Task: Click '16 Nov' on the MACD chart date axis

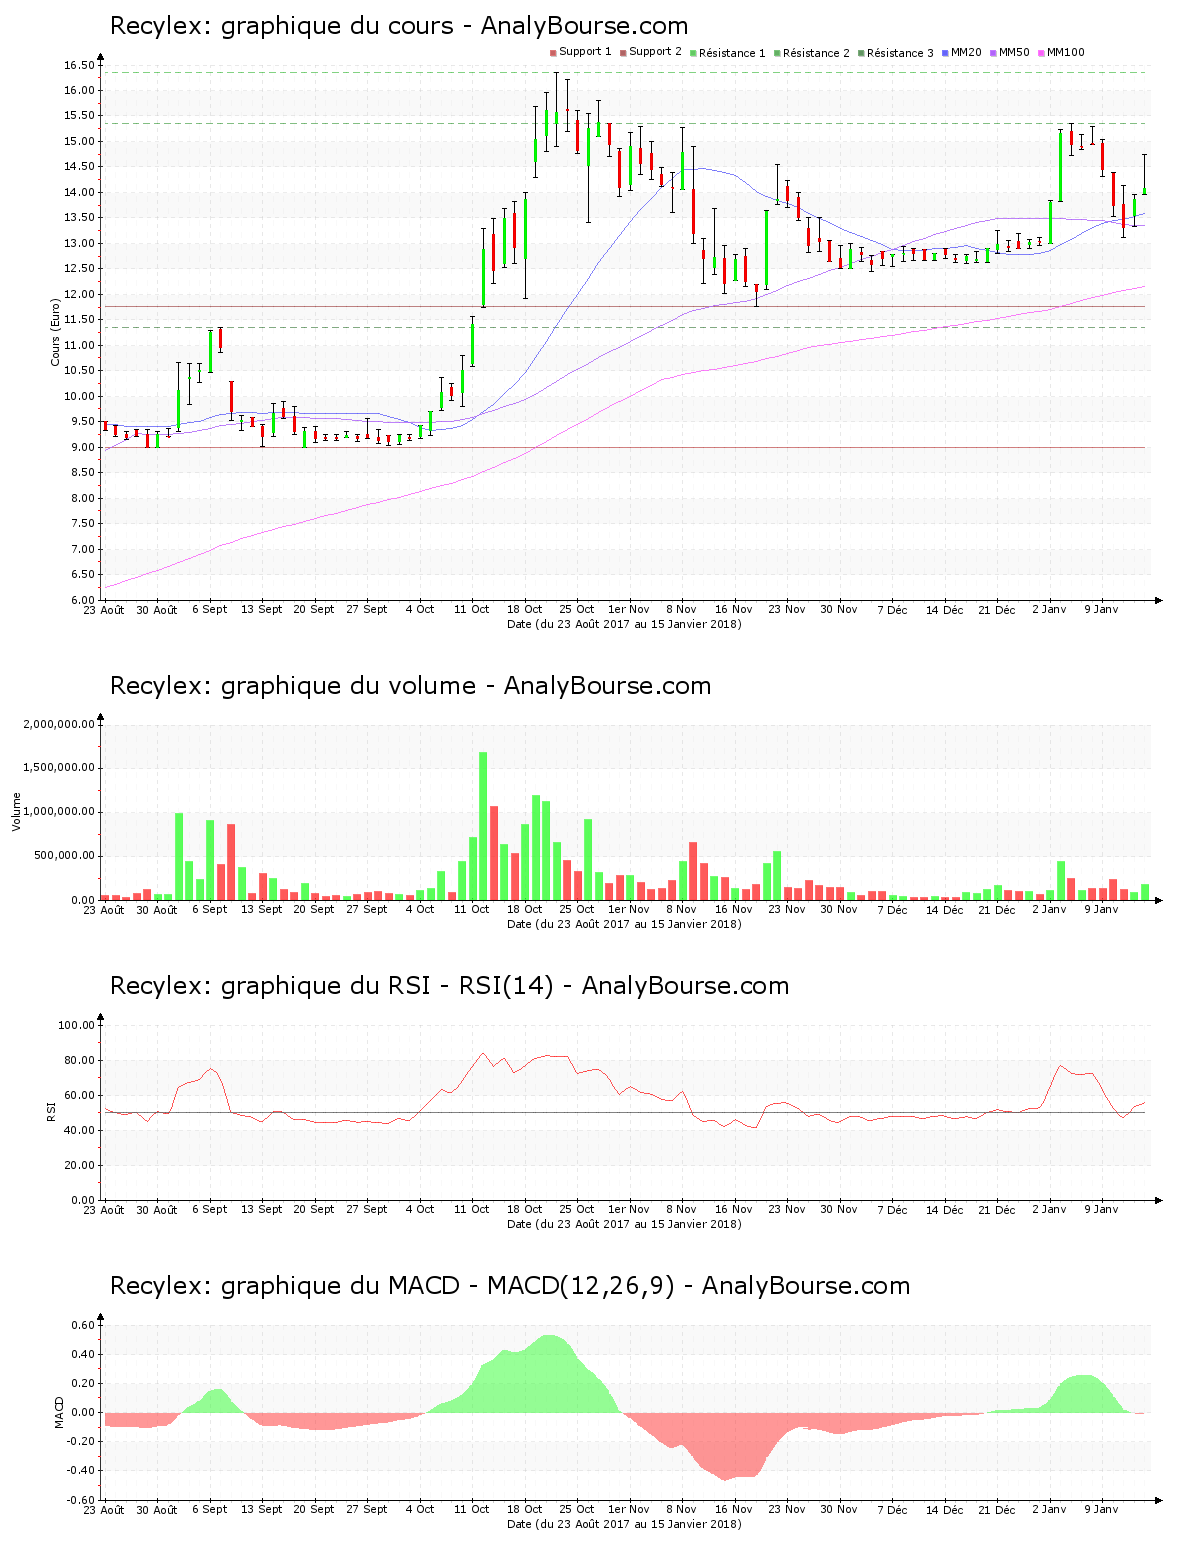Action: [734, 1509]
